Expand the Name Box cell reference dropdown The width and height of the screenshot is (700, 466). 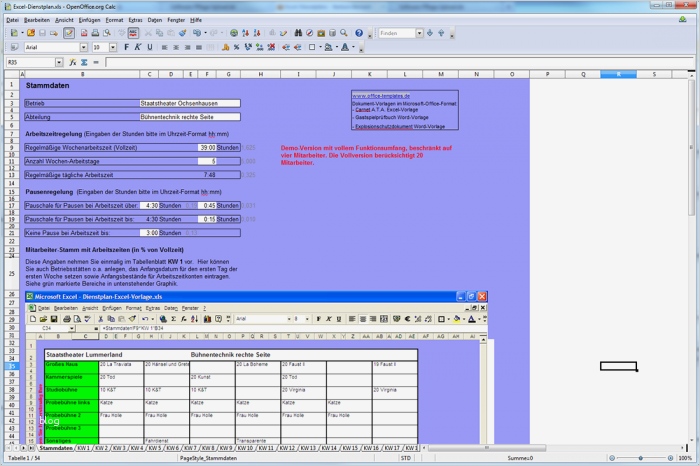tap(58, 62)
